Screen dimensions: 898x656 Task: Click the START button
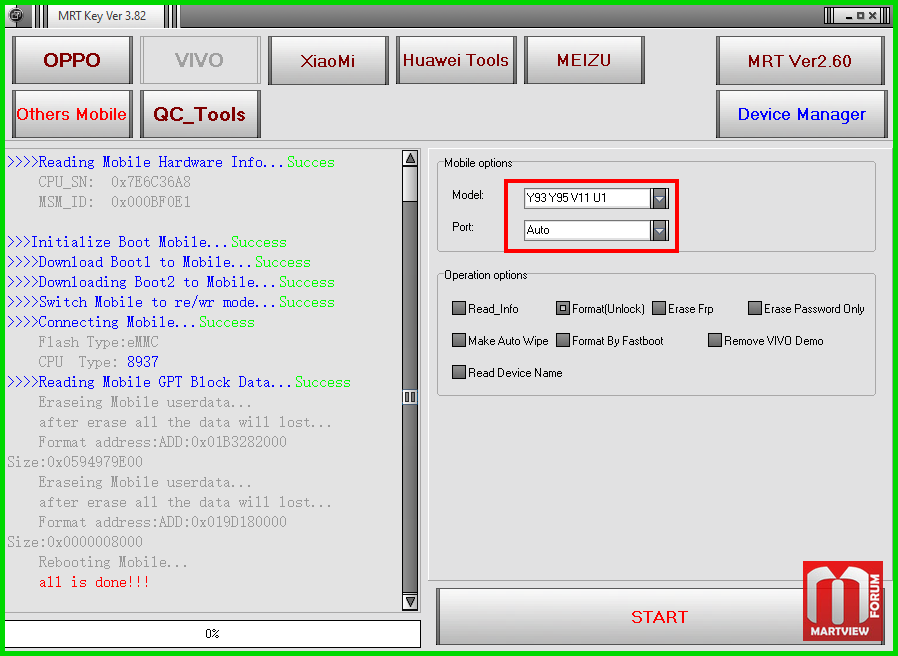660,616
